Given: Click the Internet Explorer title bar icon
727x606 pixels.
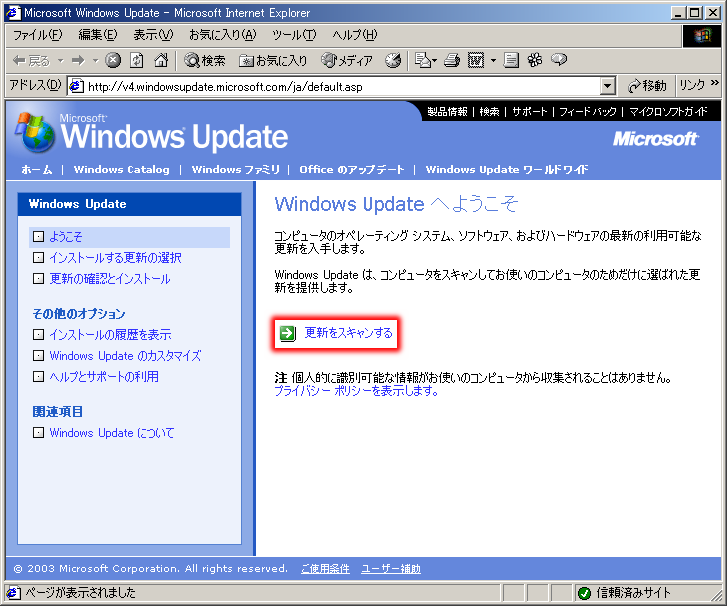Looking at the screenshot, I should tap(13, 13).
